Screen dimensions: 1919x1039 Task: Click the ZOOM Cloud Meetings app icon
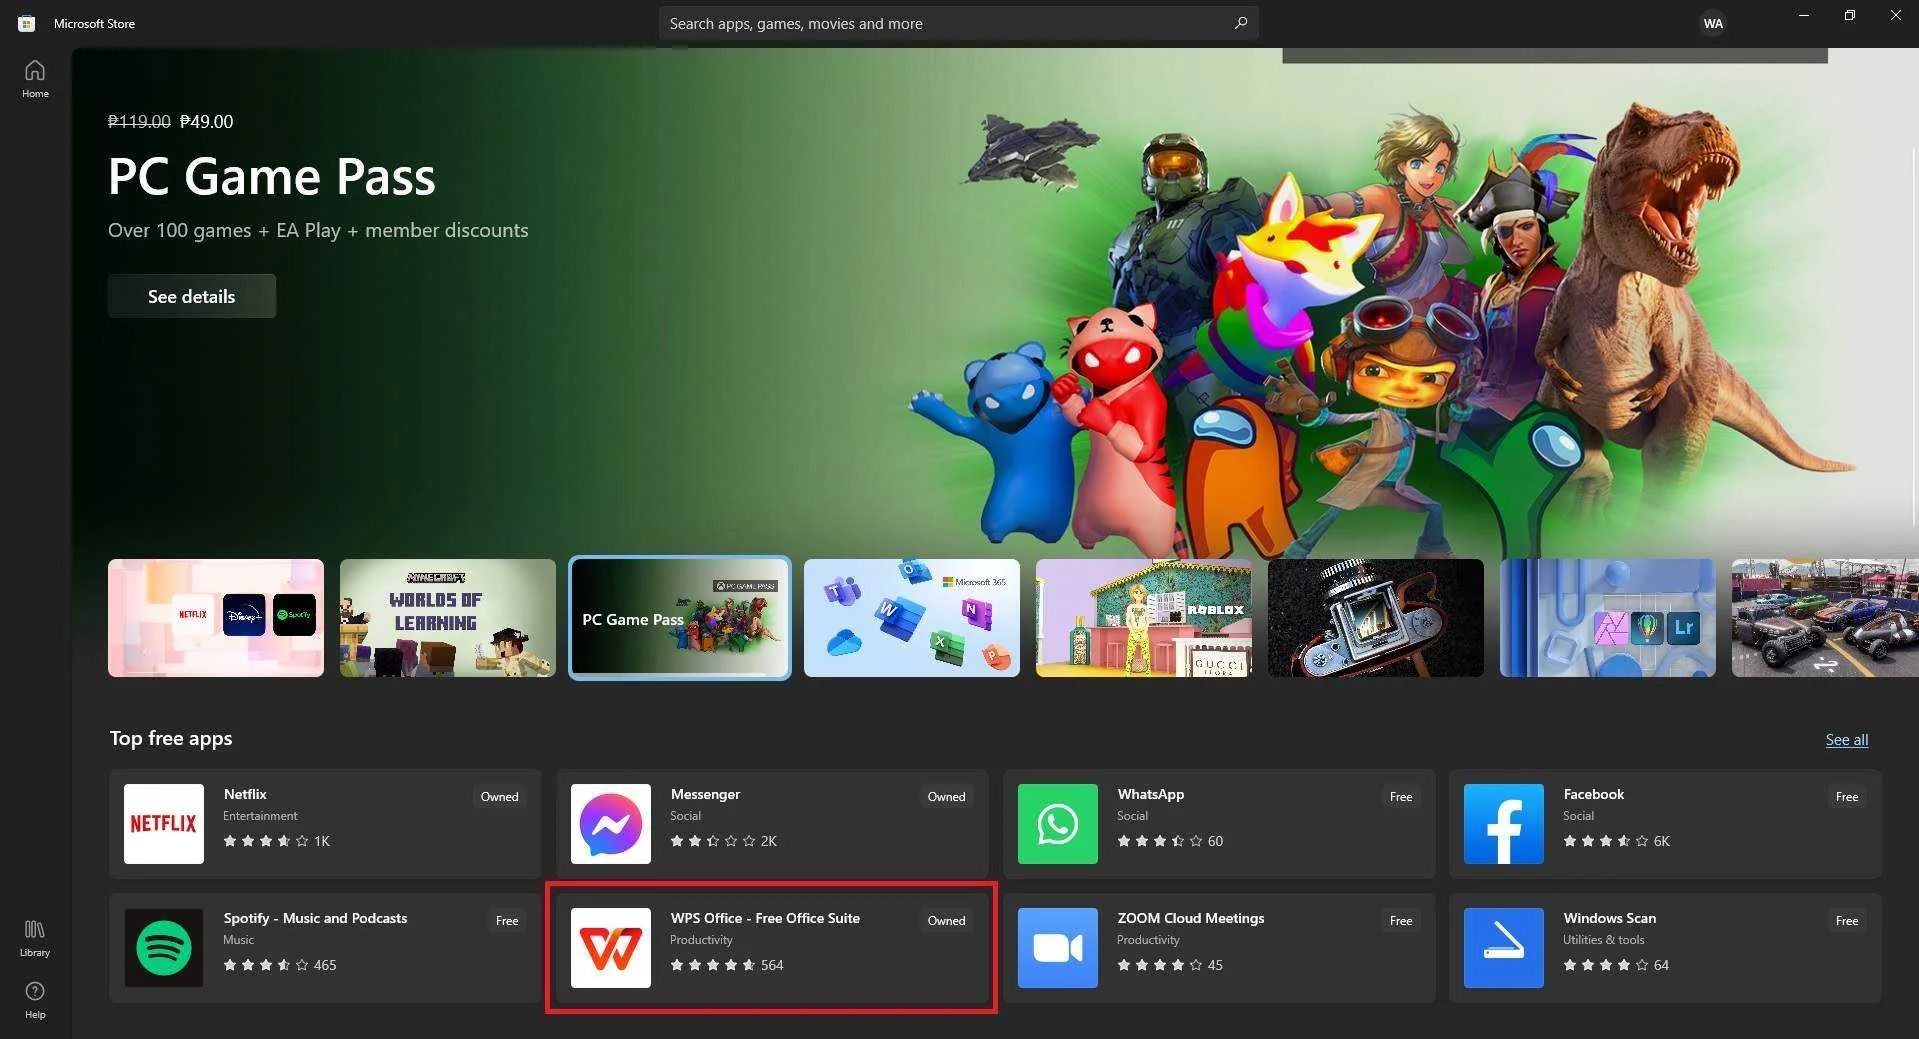1058,948
